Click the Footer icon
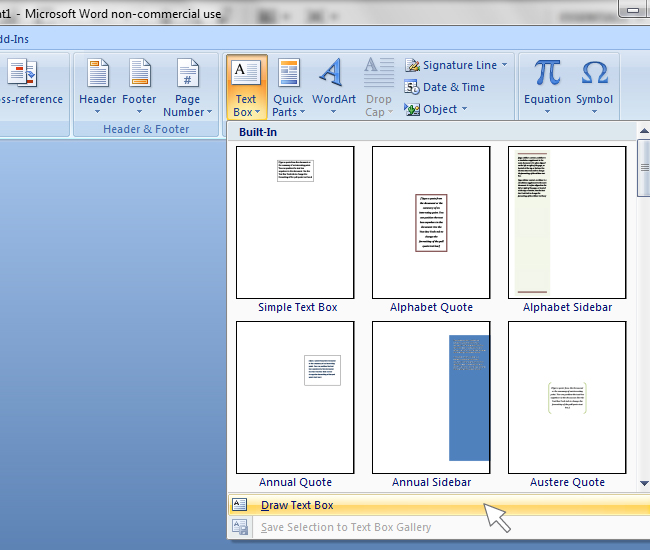650x550 pixels. 140,73
